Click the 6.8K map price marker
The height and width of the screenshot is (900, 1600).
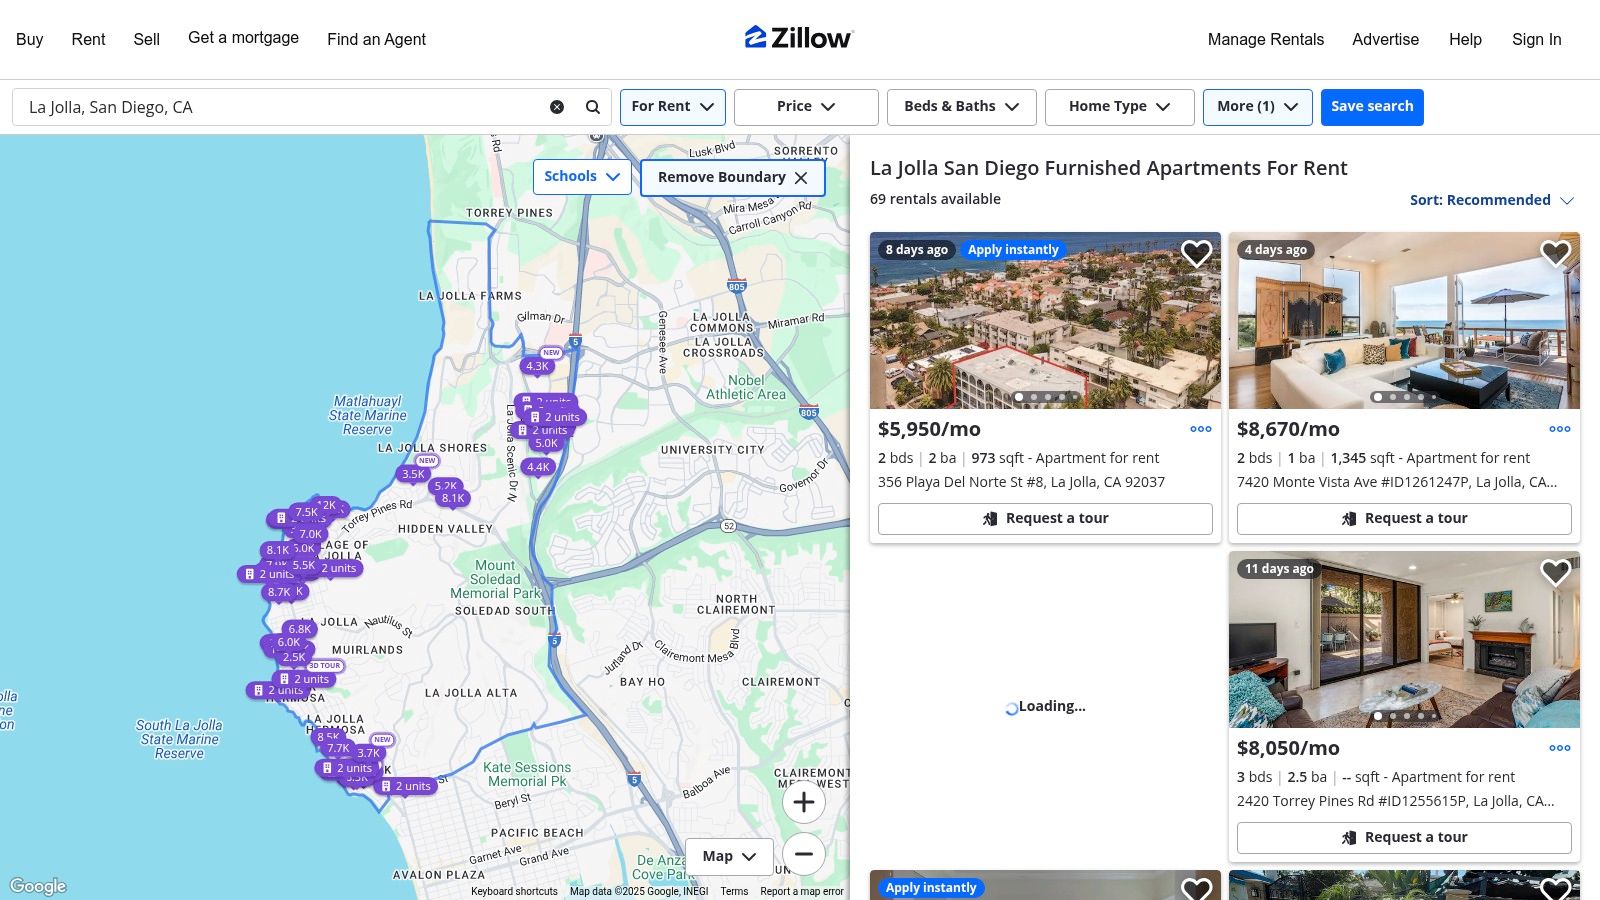point(299,629)
